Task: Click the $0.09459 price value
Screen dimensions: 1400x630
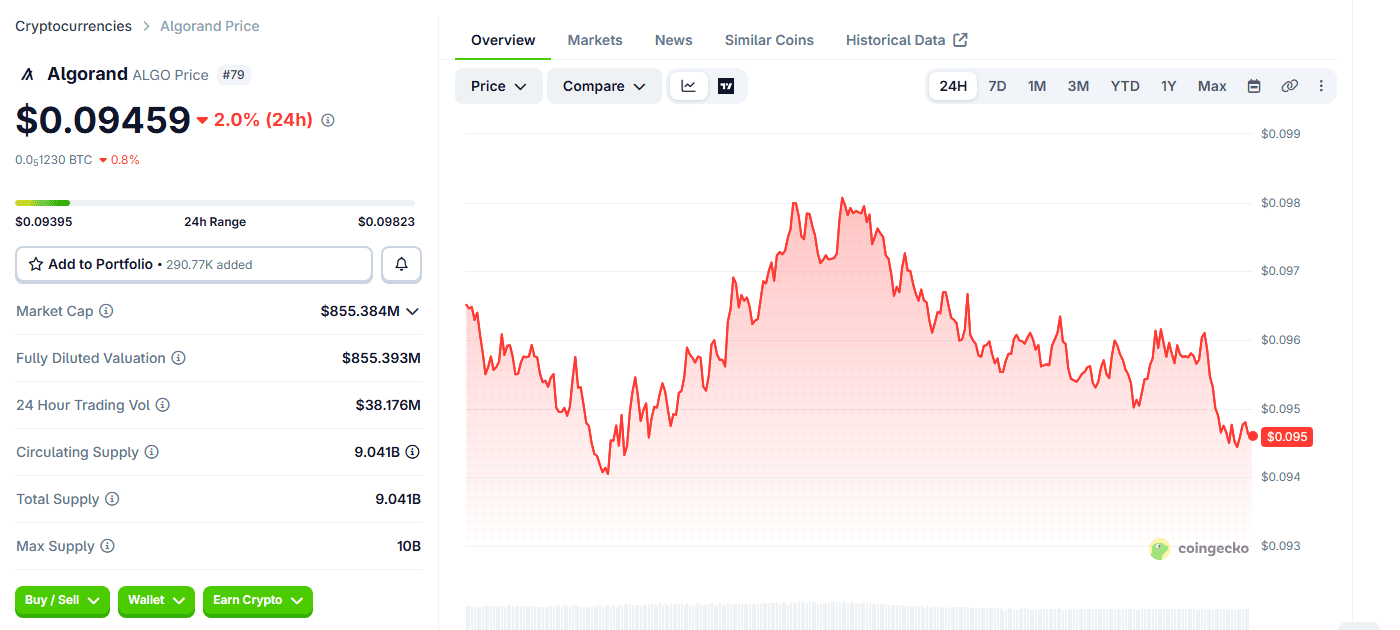Action: coord(103,120)
